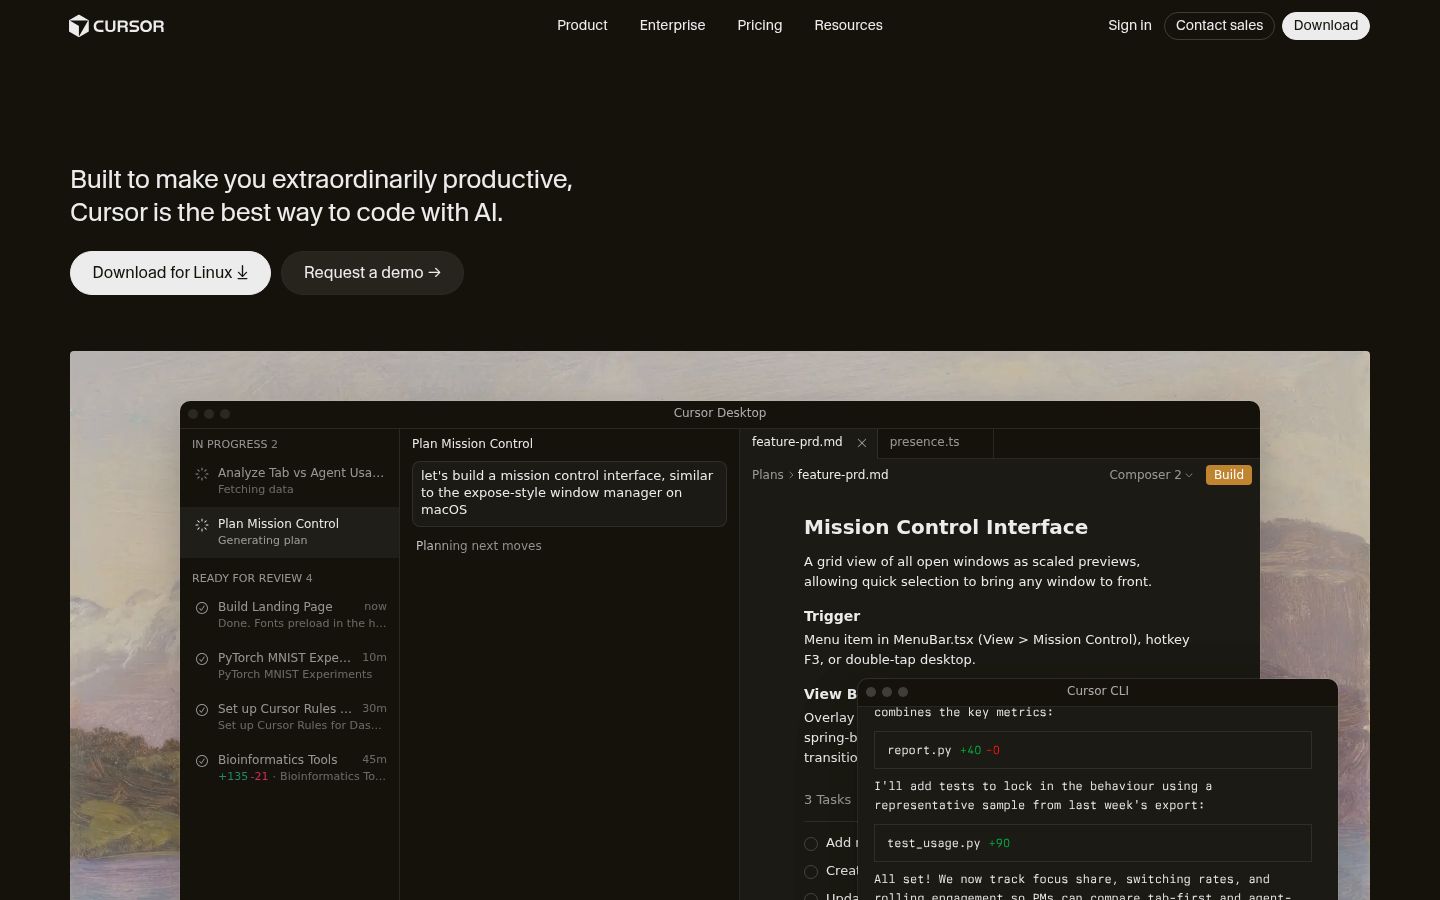Image resolution: width=1440 pixels, height=900 pixels.
Task: Open the Set up Cursor Rules task
Action: click(290, 716)
